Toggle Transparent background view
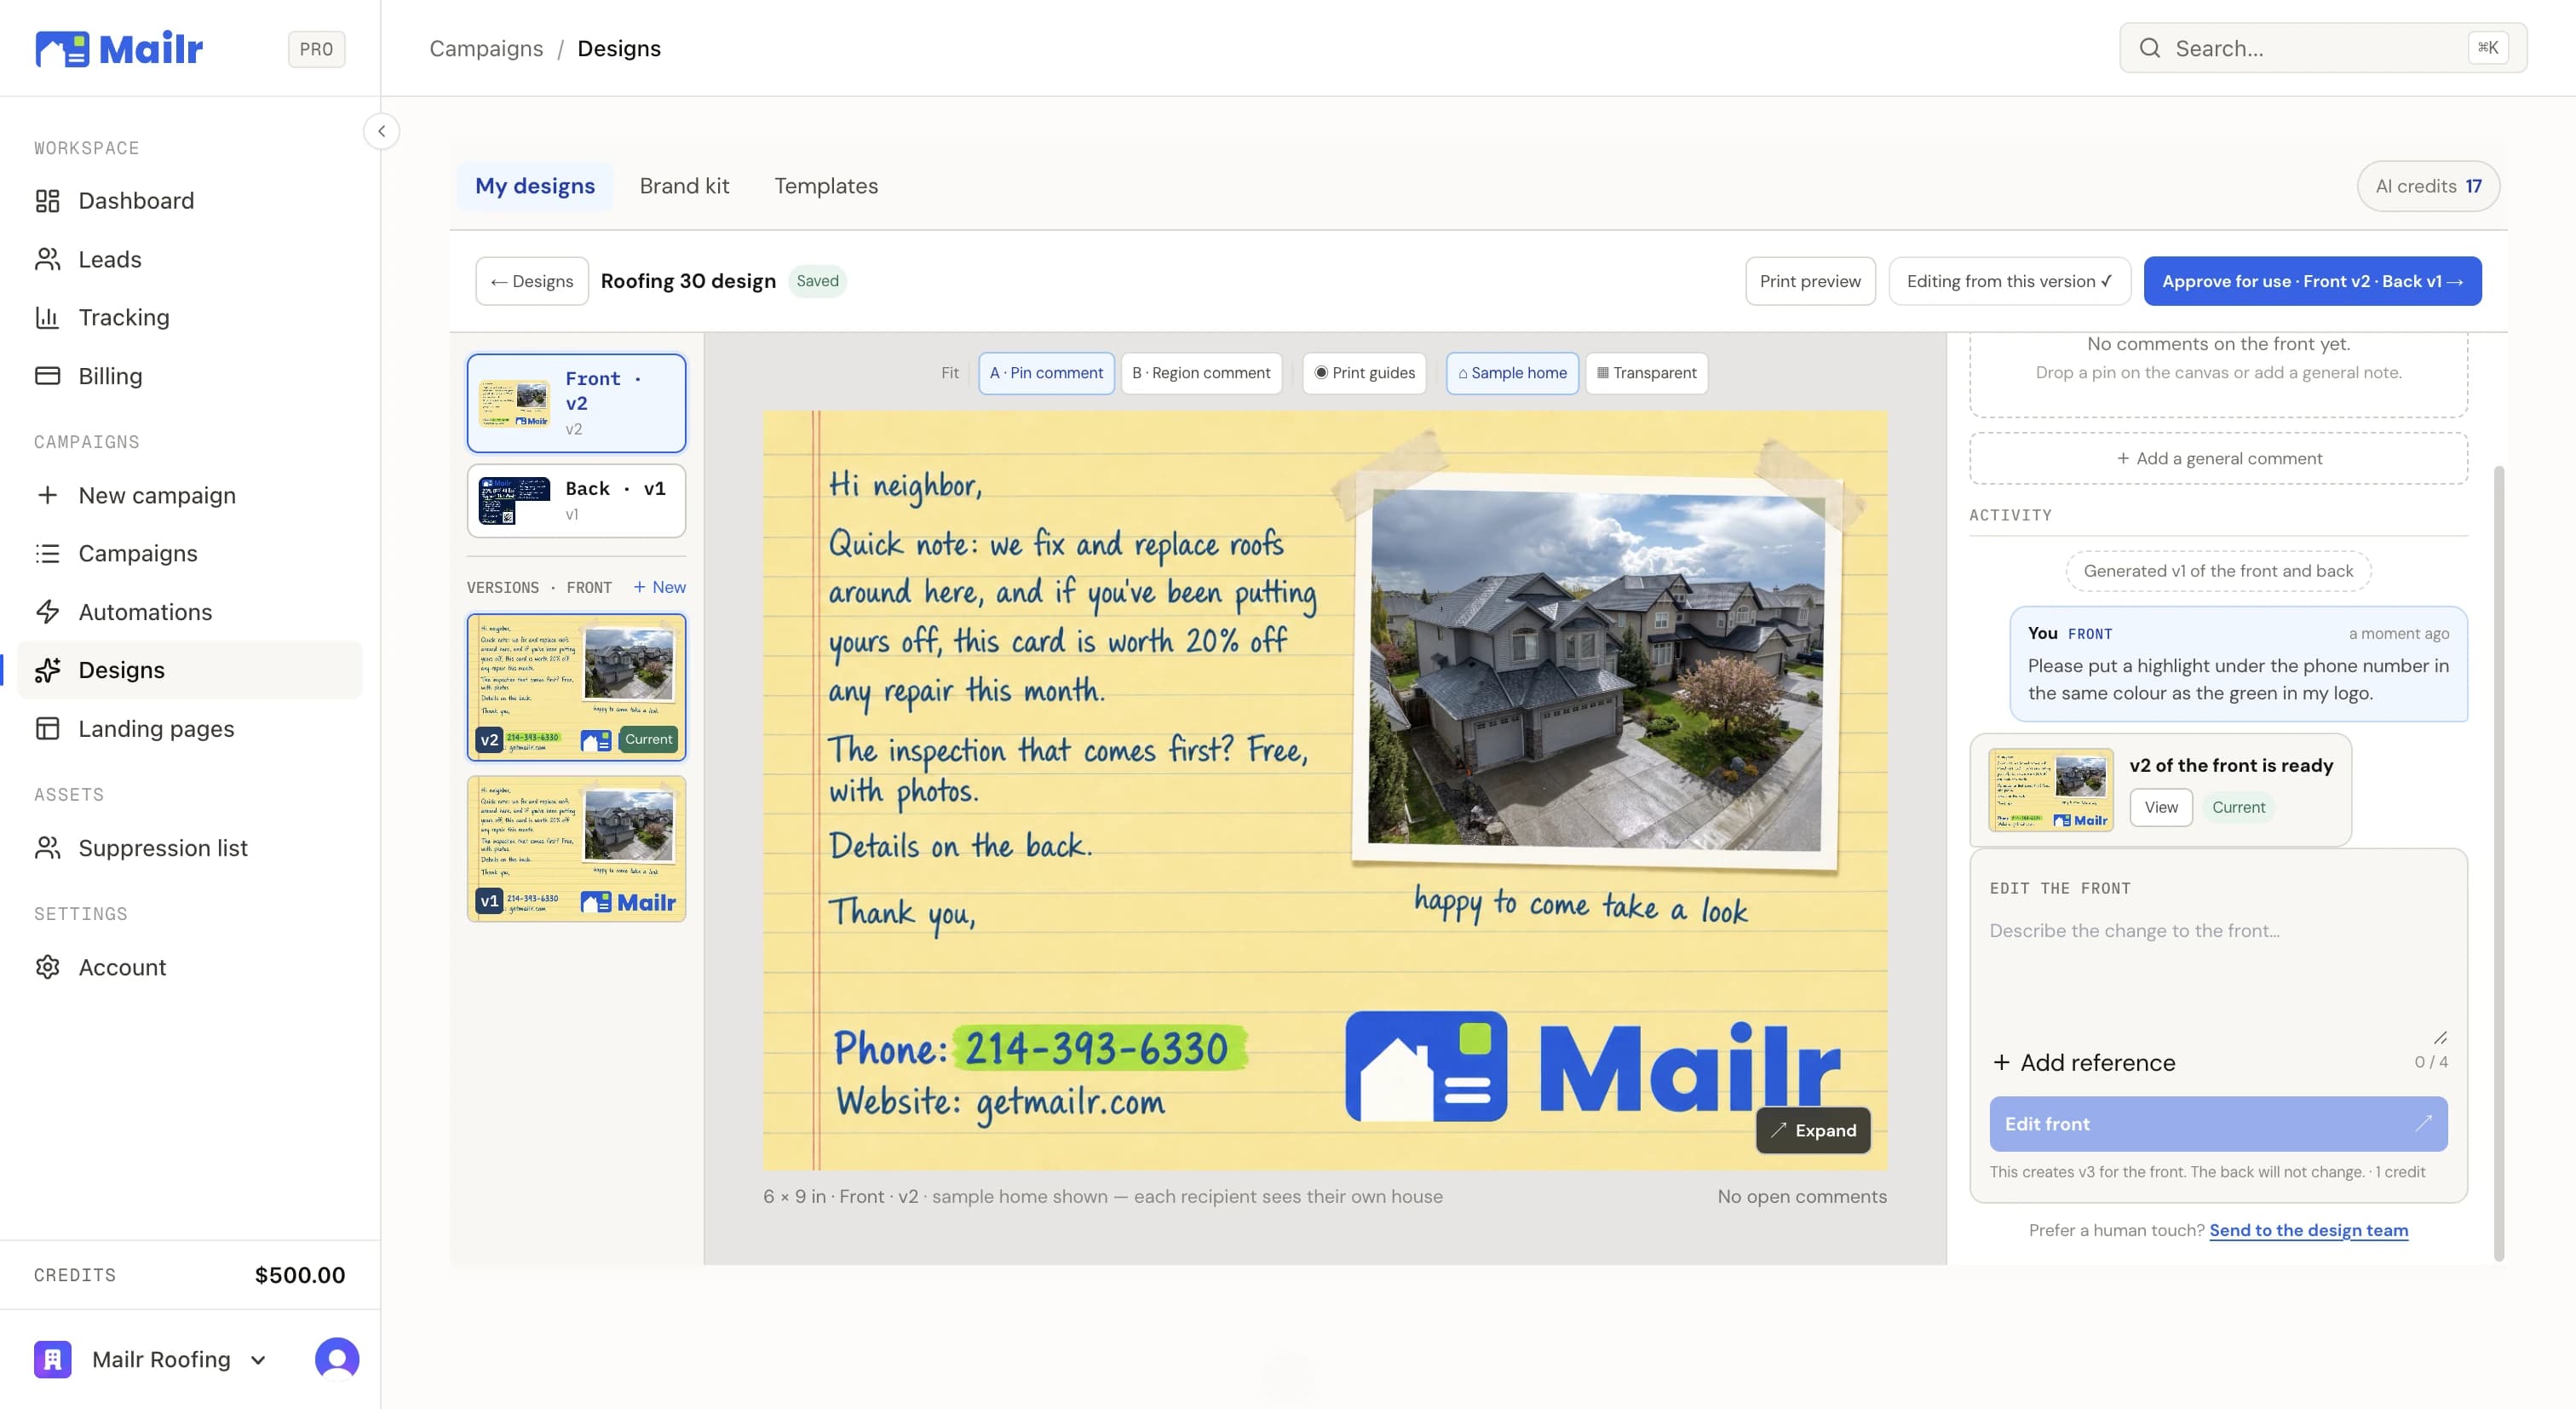This screenshot has width=2576, height=1409. [x=1646, y=373]
